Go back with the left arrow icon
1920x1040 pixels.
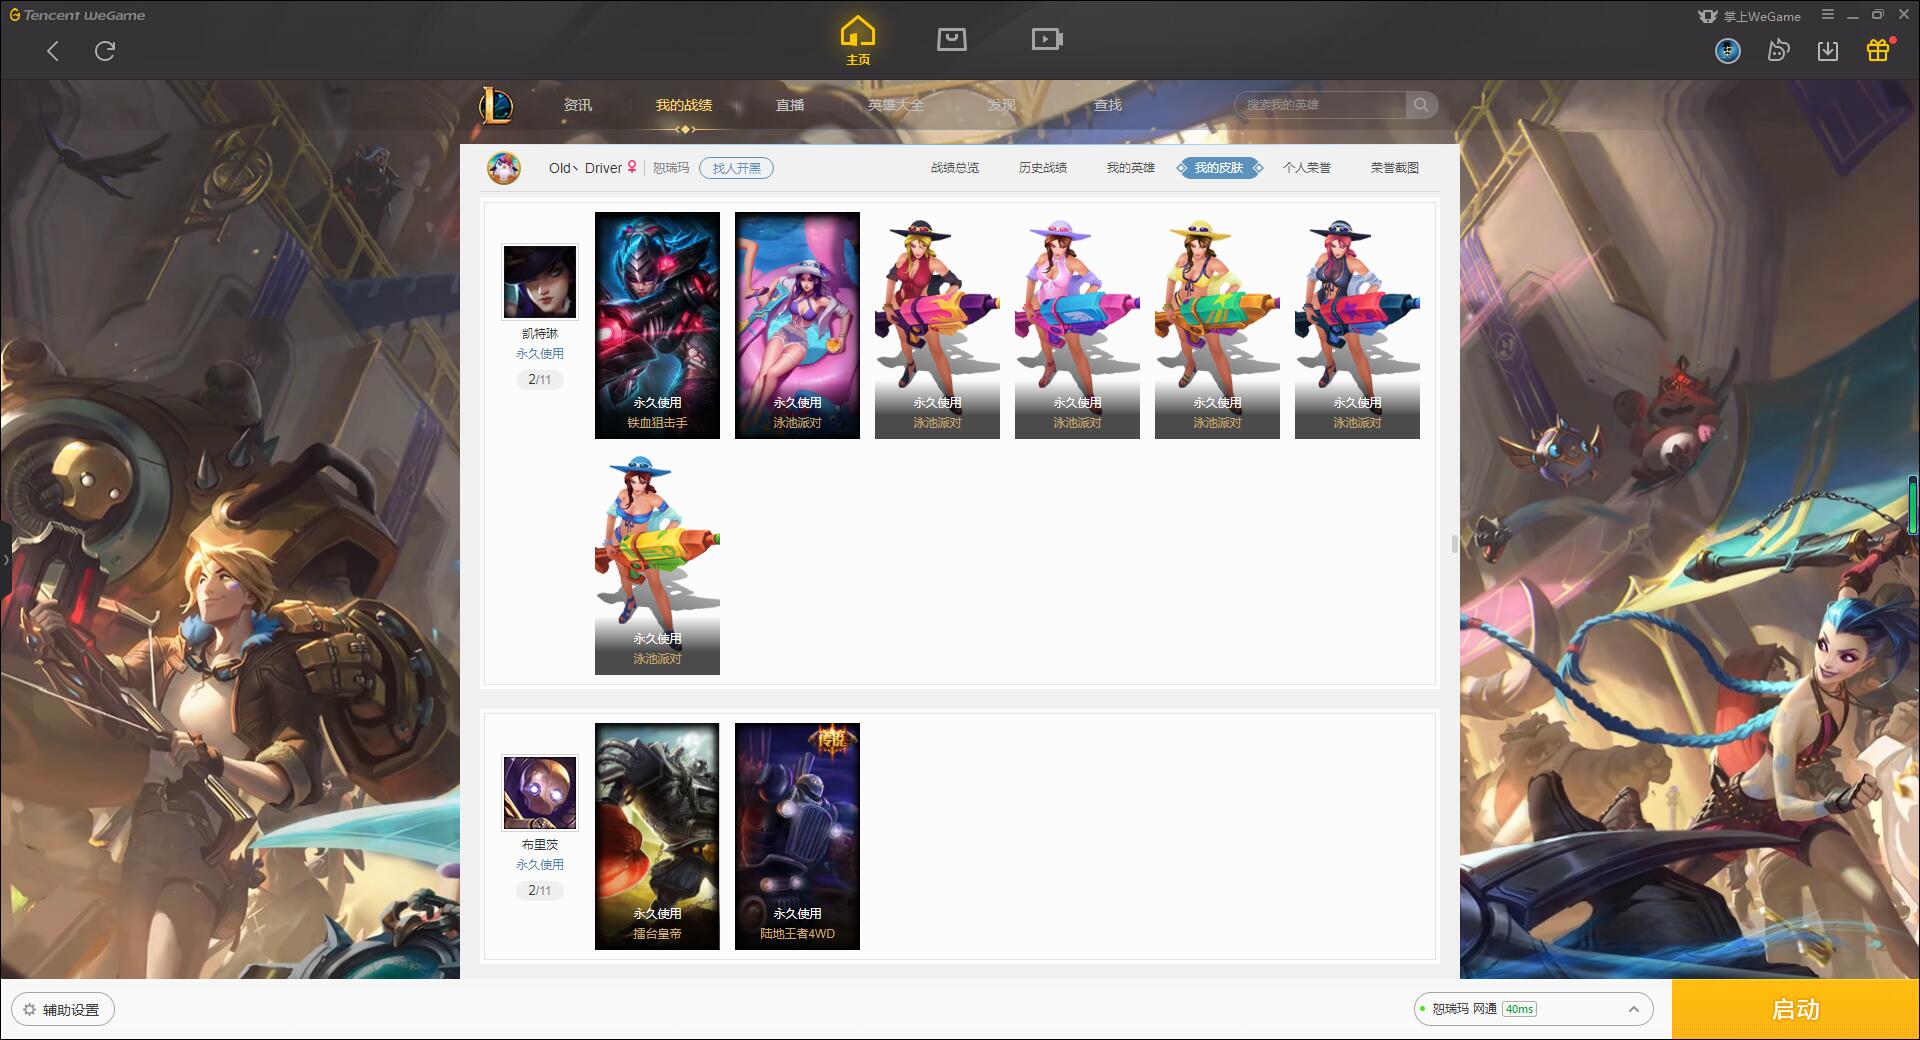[x=53, y=51]
